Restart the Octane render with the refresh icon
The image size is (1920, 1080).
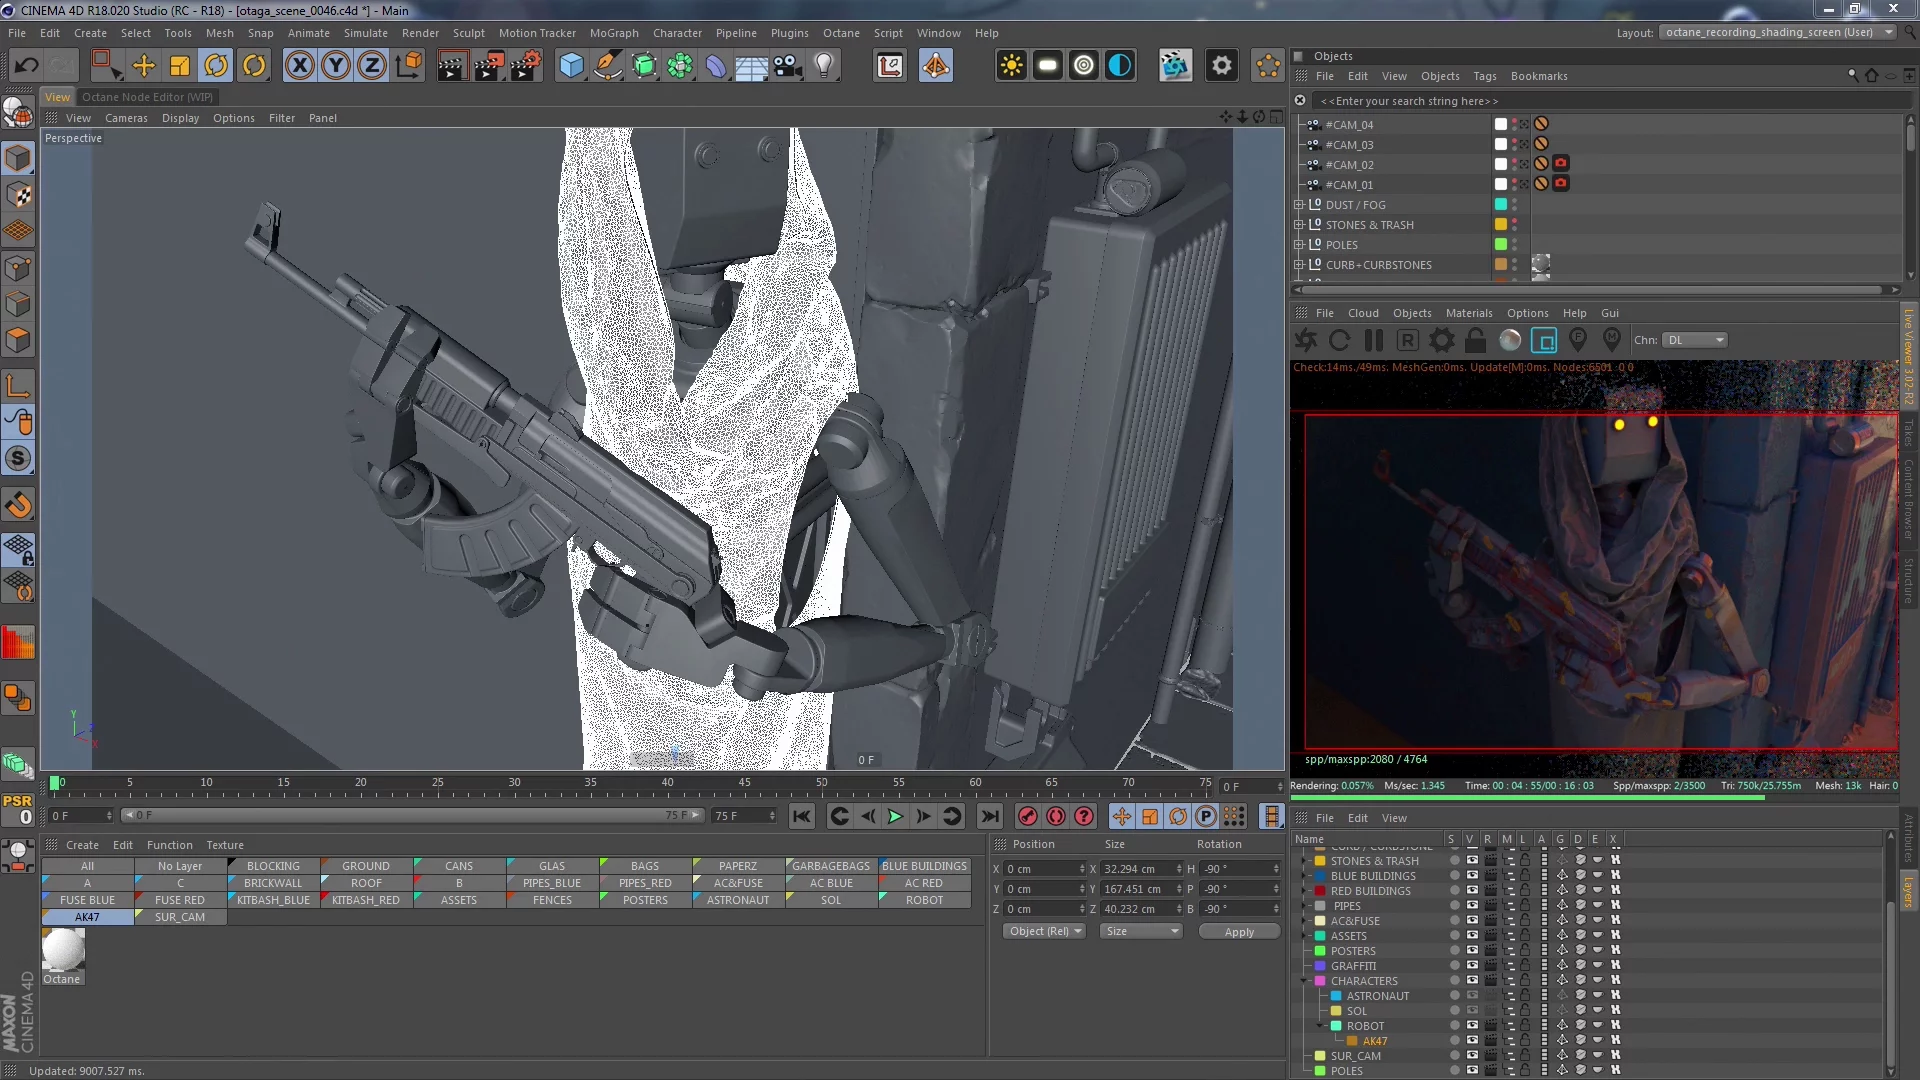click(1339, 340)
